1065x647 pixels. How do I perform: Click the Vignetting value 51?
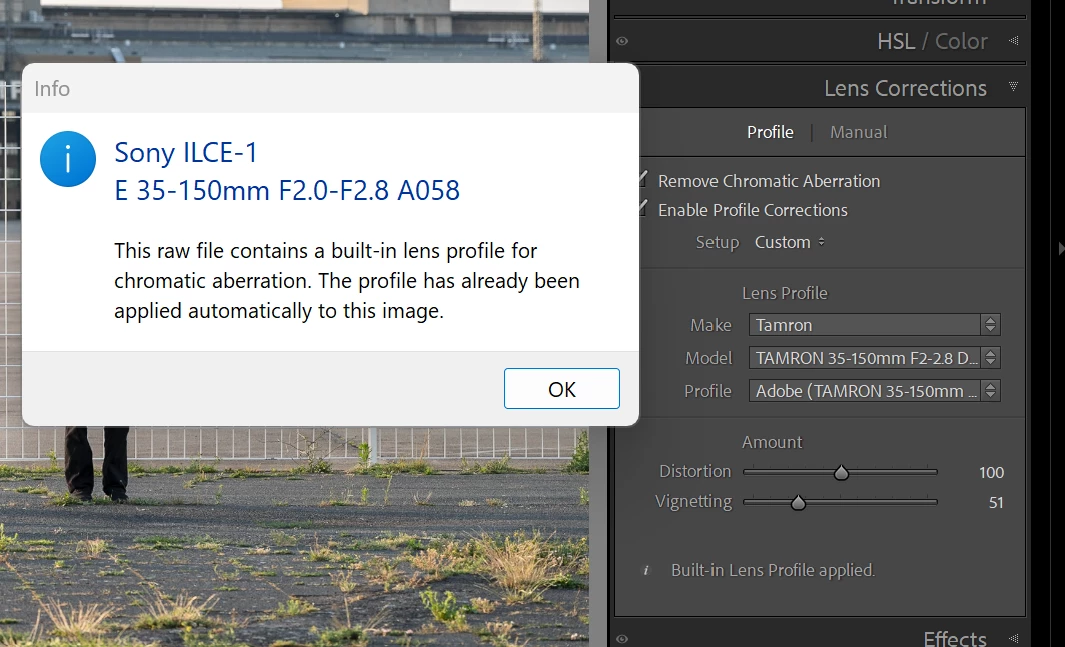[x=996, y=502]
